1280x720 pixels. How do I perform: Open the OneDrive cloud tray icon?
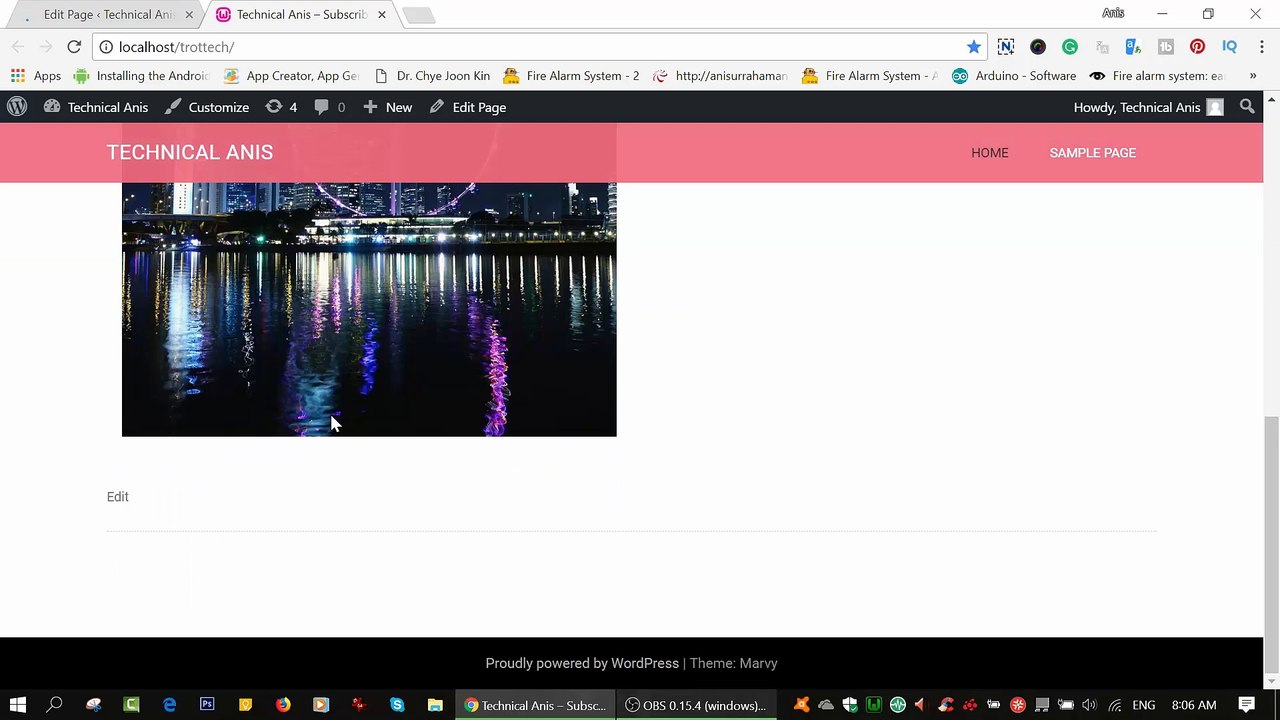point(825,705)
